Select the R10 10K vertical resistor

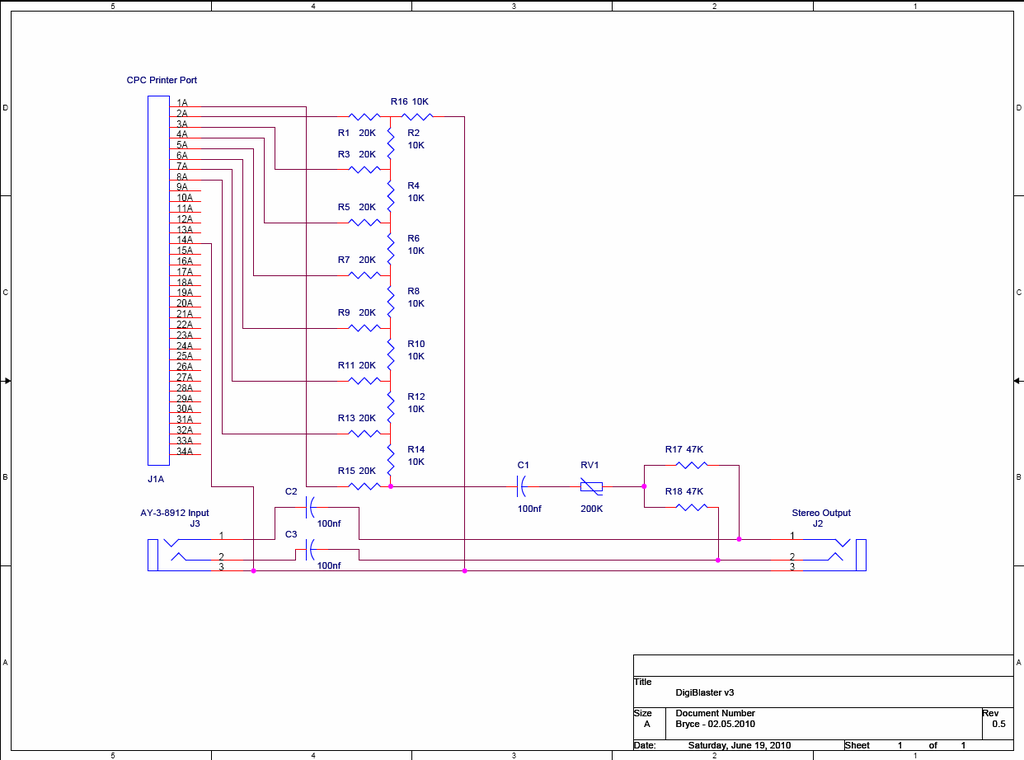(391, 355)
